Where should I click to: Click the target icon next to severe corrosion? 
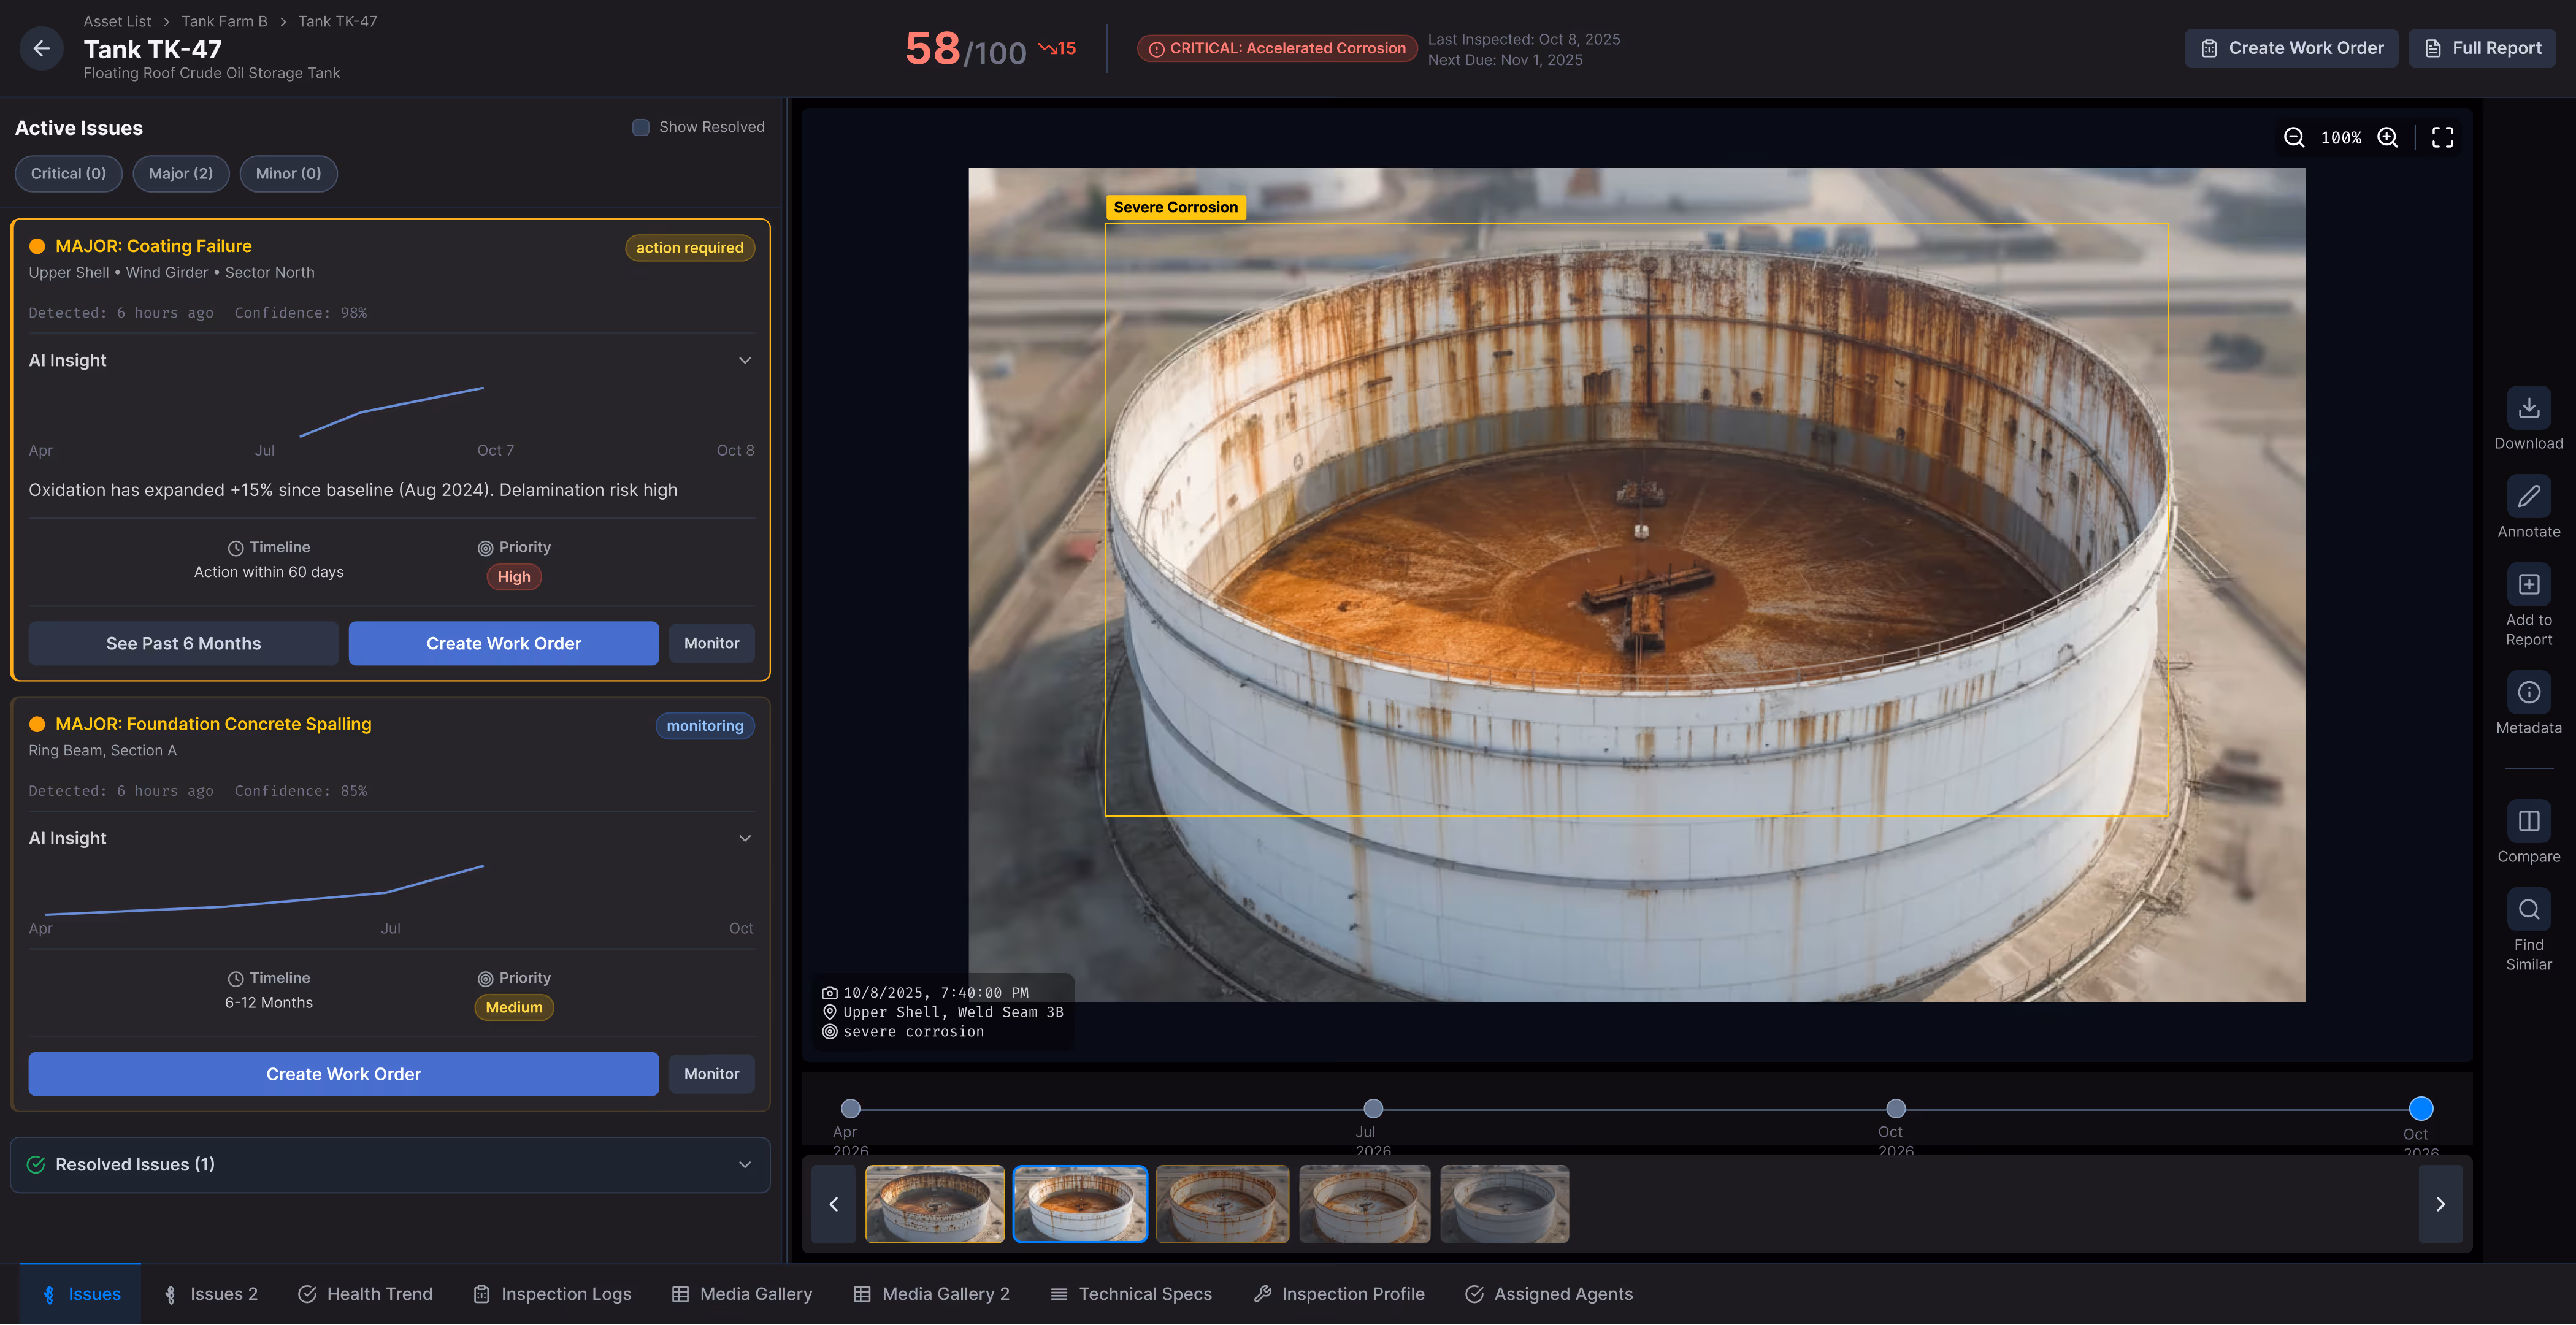(x=829, y=1032)
